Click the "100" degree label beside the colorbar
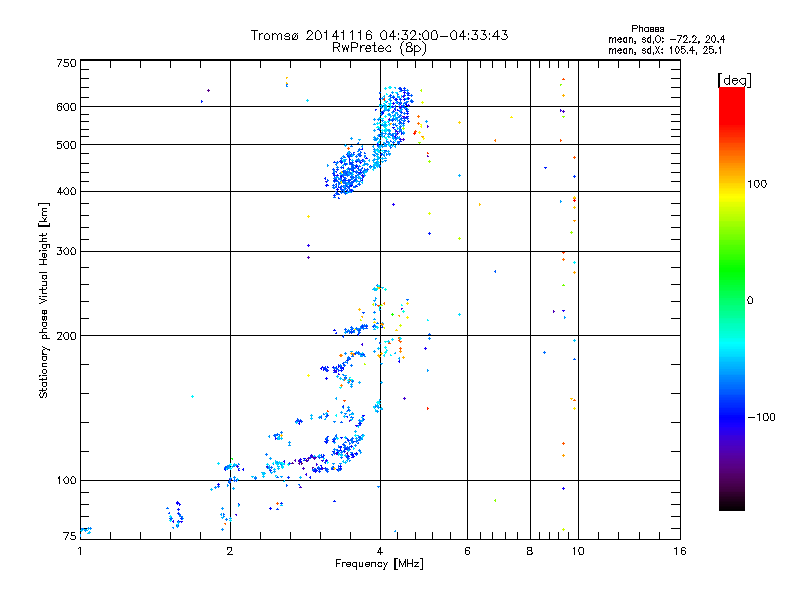The height and width of the screenshot is (600, 800). (x=757, y=184)
